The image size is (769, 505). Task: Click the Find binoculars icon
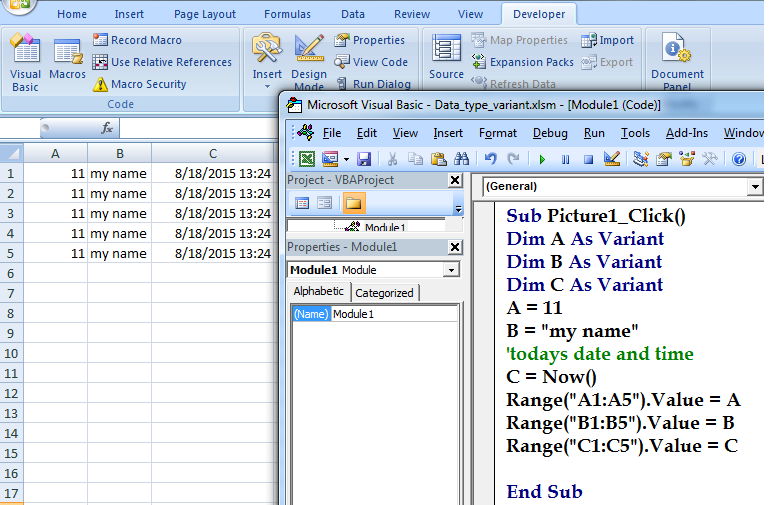click(x=461, y=159)
